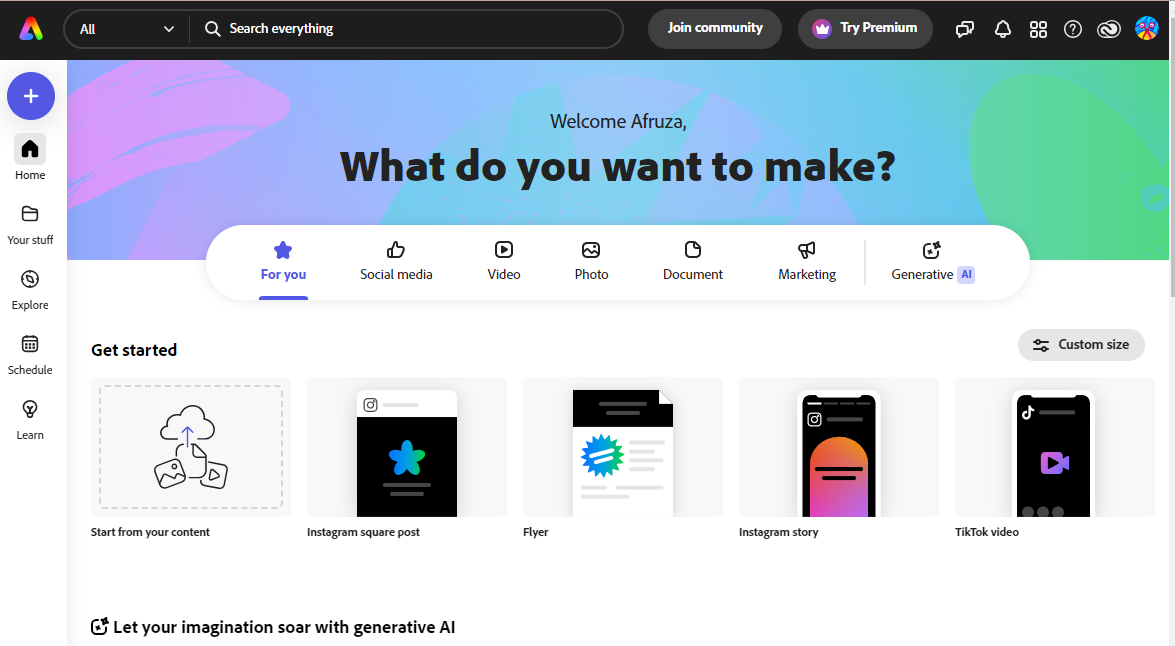The height and width of the screenshot is (646, 1175).
Task: Open your profile avatar
Action: click(x=1146, y=29)
